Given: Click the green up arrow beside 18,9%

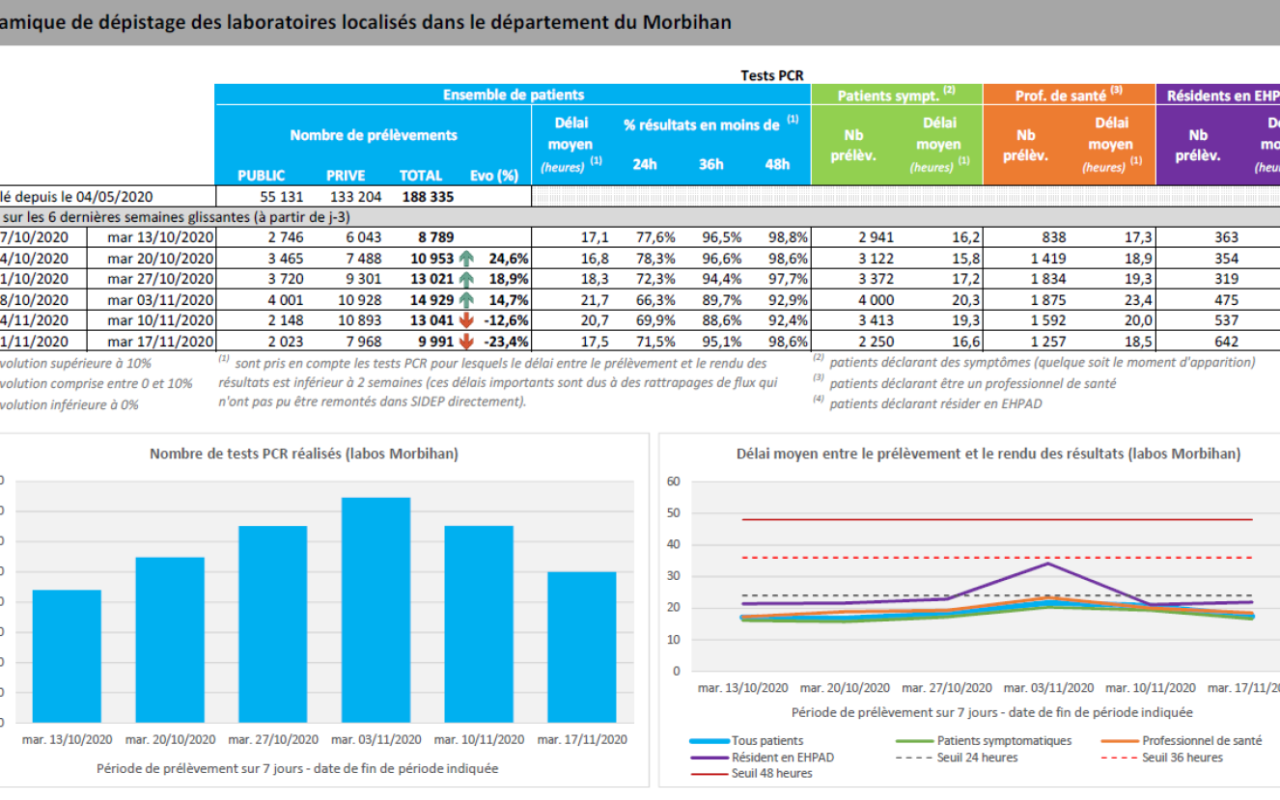Looking at the screenshot, I should coord(467,279).
